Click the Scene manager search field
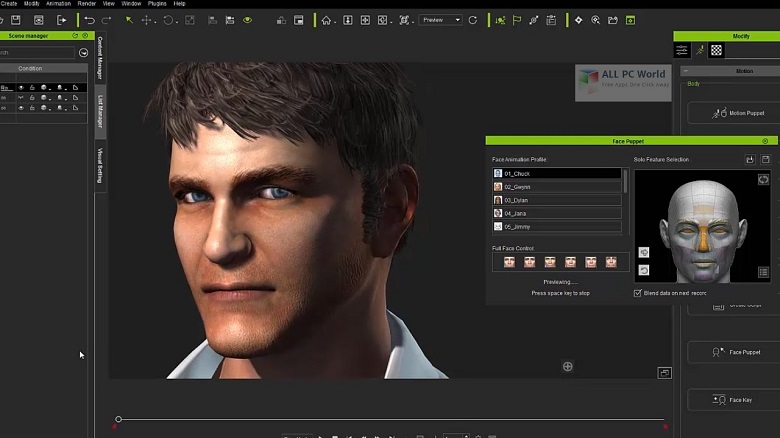The image size is (780, 438). click(x=37, y=53)
